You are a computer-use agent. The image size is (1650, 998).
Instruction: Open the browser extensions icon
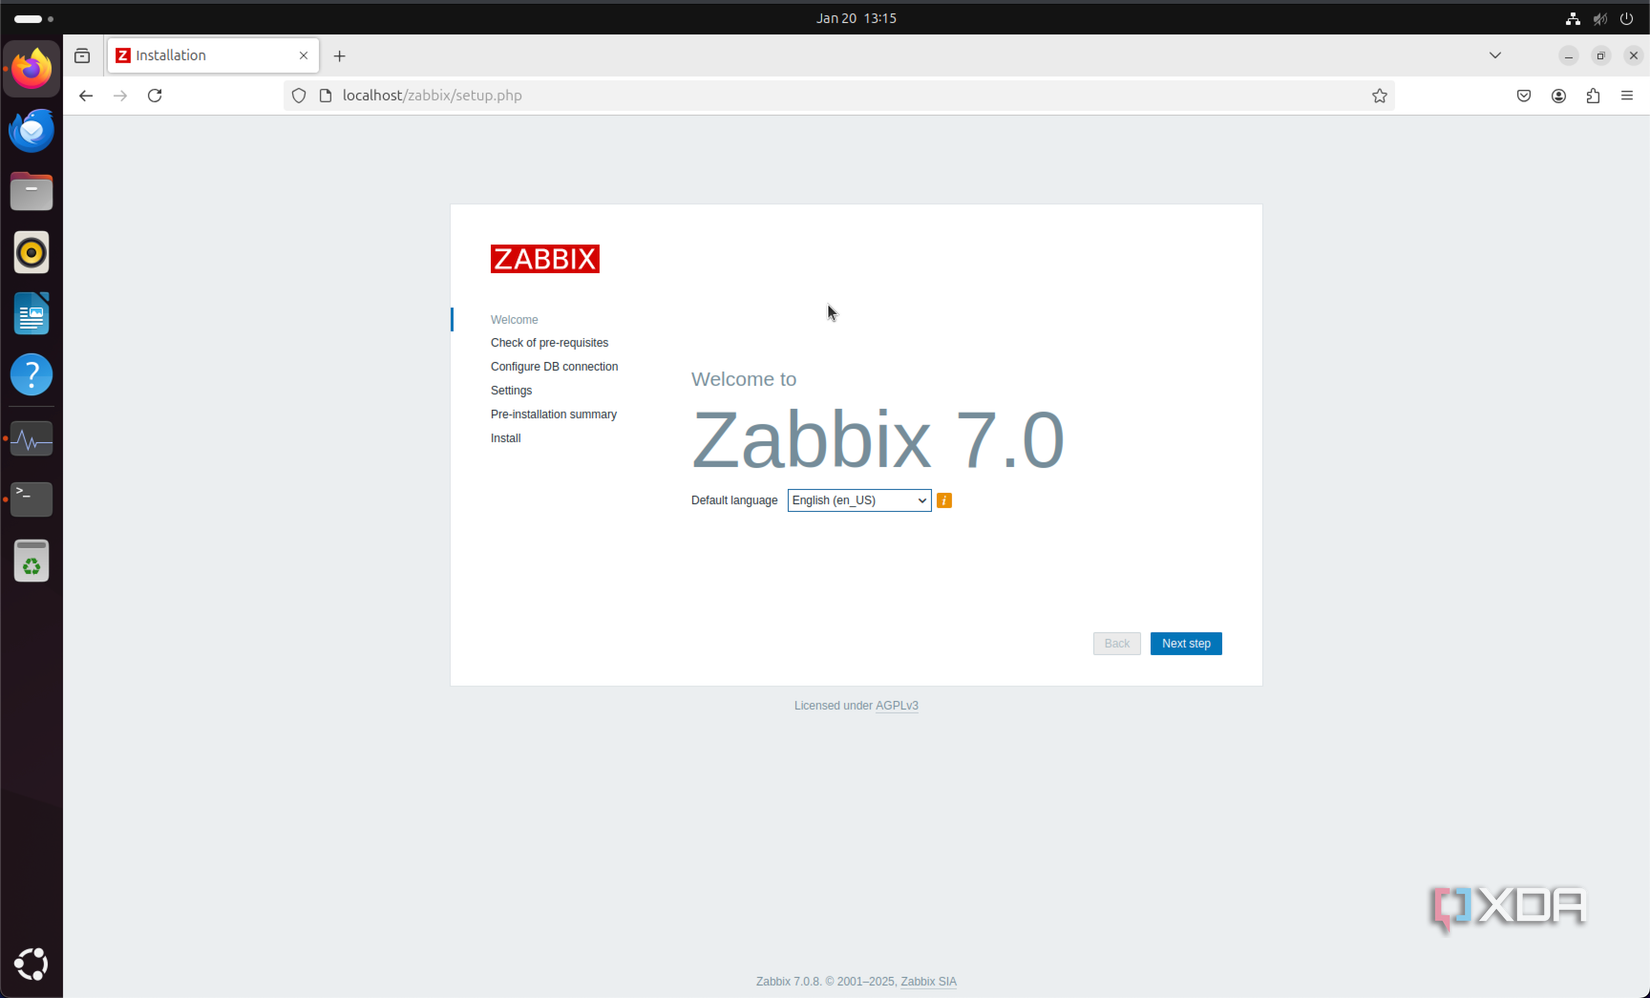pyautogui.click(x=1593, y=95)
